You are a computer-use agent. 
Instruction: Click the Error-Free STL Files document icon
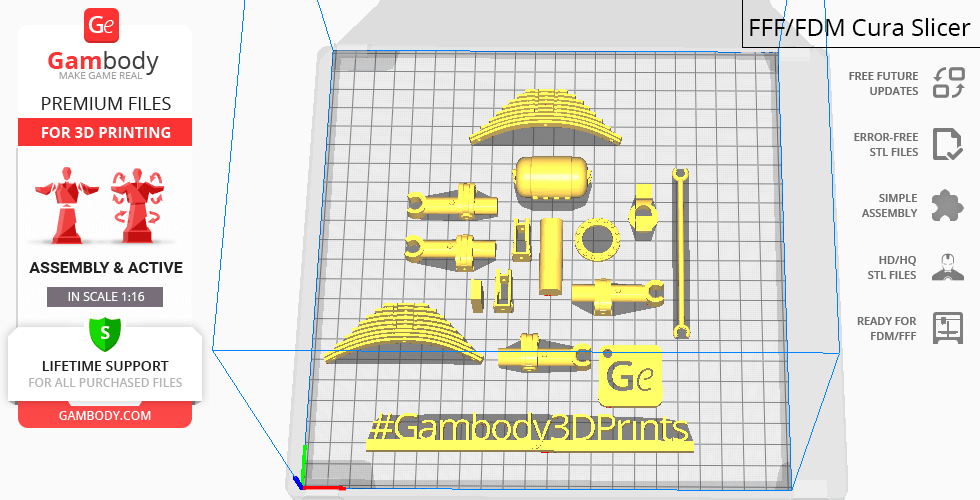pos(946,144)
